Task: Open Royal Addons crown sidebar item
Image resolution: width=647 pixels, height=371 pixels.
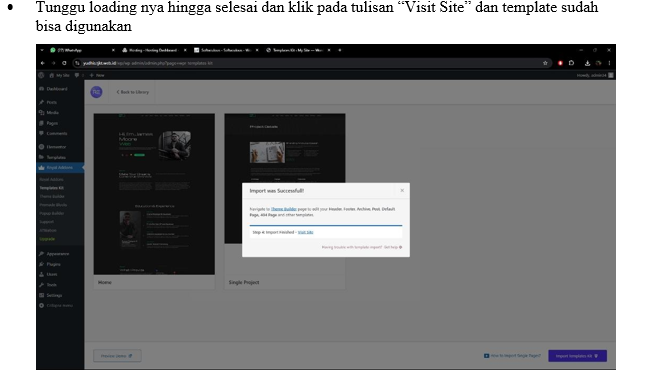Action: [59, 168]
